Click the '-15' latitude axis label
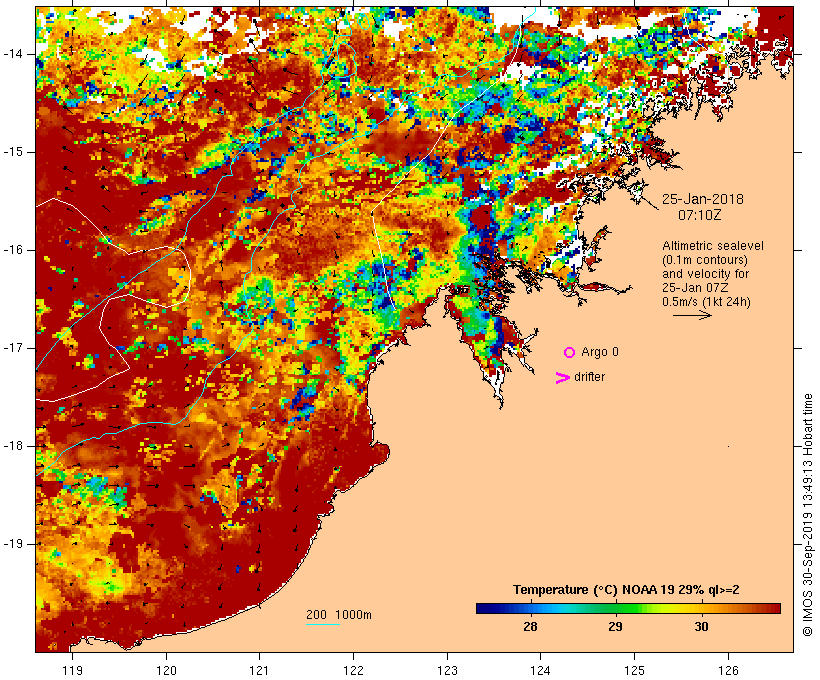 click(x=12, y=152)
